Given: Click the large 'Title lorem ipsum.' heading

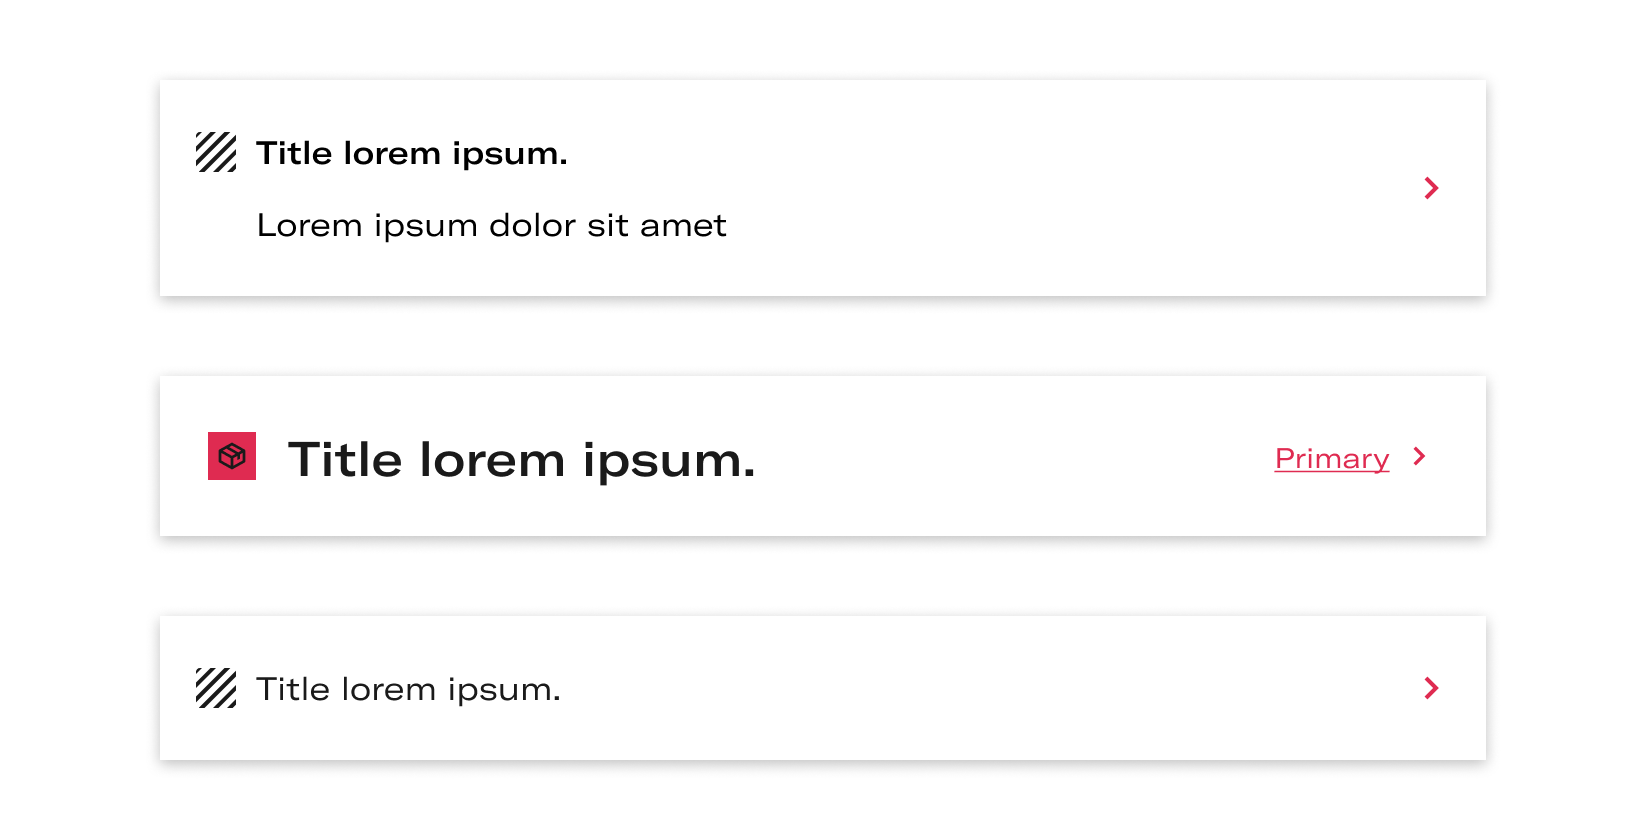Looking at the screenshot, I should click(521, 460).
